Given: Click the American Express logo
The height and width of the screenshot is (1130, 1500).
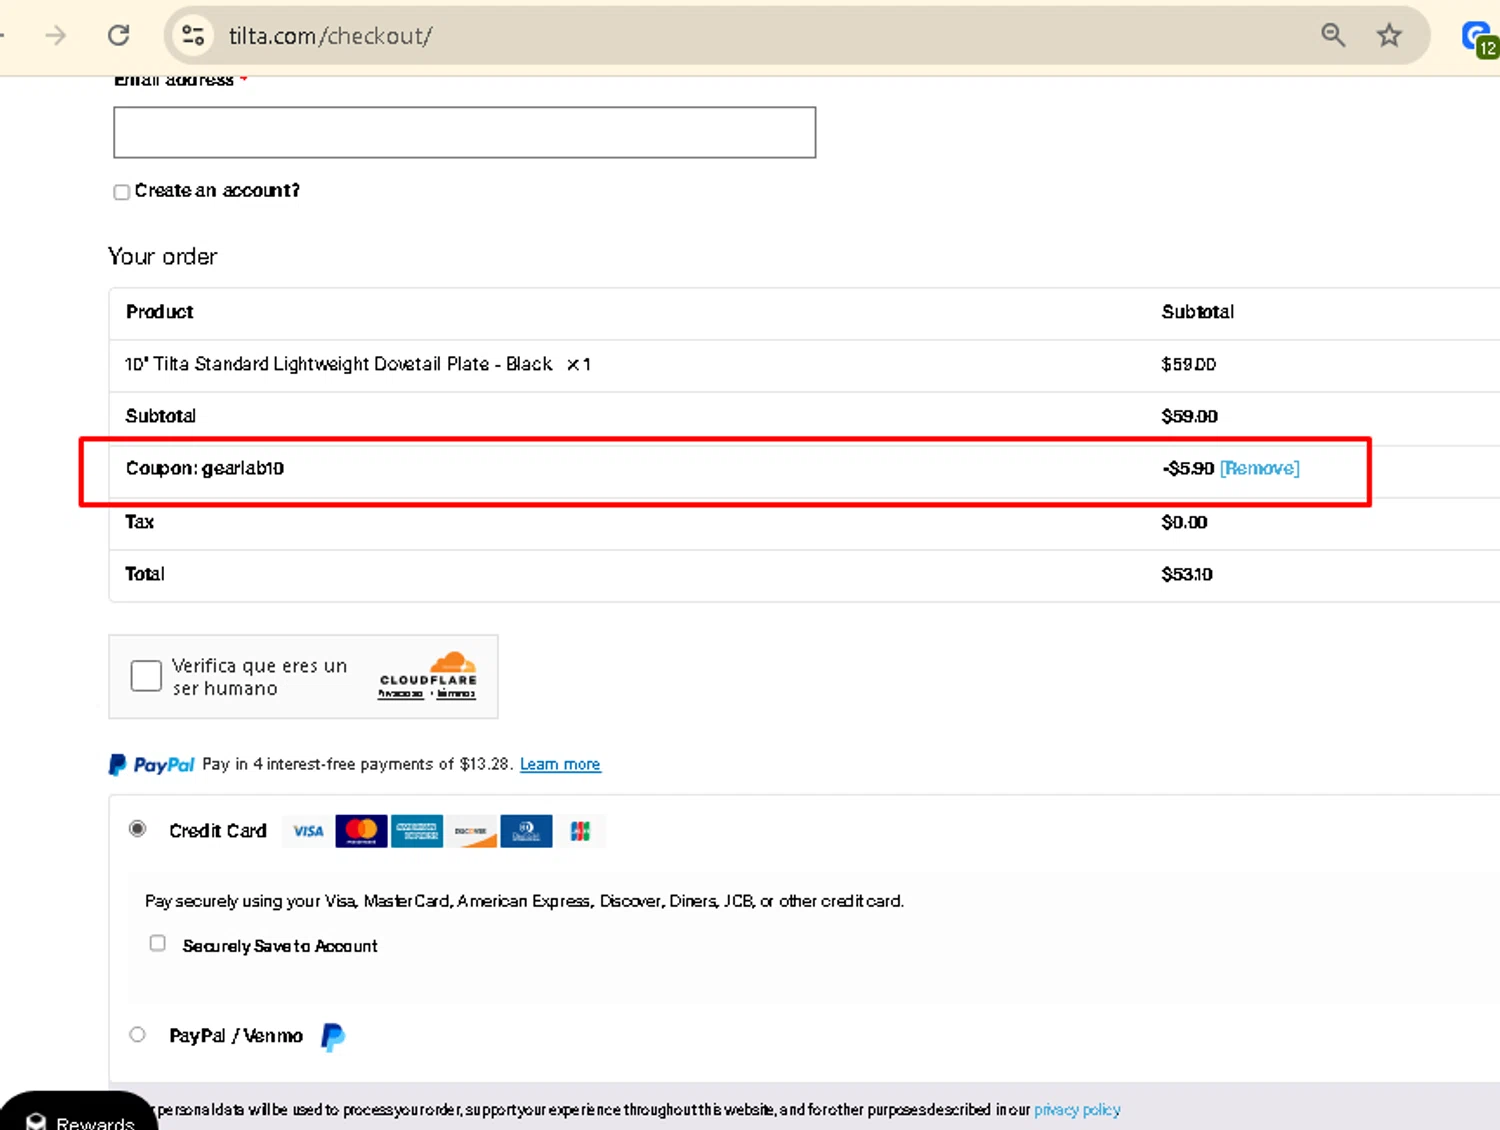Looking at the screenshot, I should [416, 831].
